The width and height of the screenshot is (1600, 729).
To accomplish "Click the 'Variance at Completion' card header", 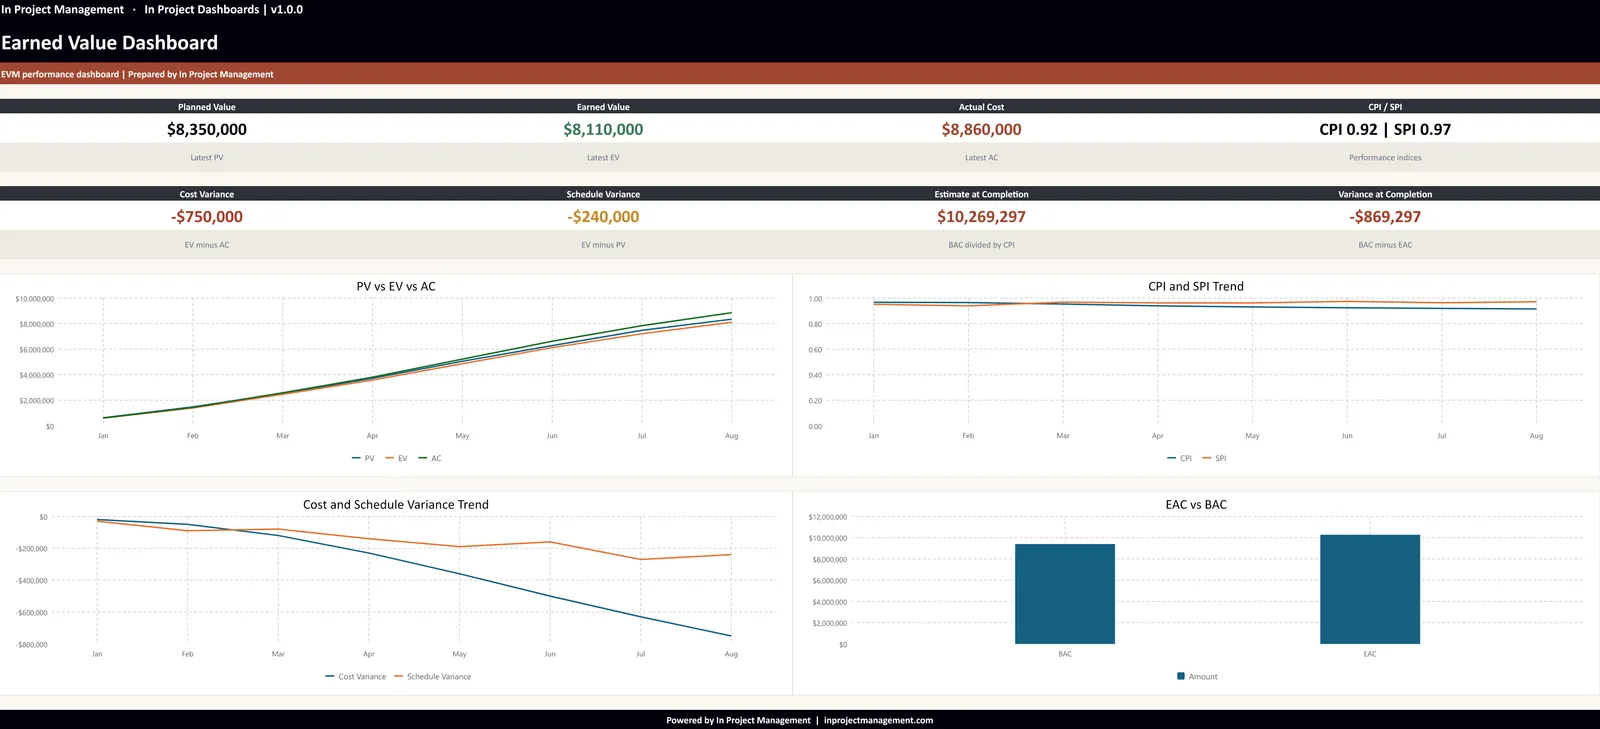I will point(1385,194).
